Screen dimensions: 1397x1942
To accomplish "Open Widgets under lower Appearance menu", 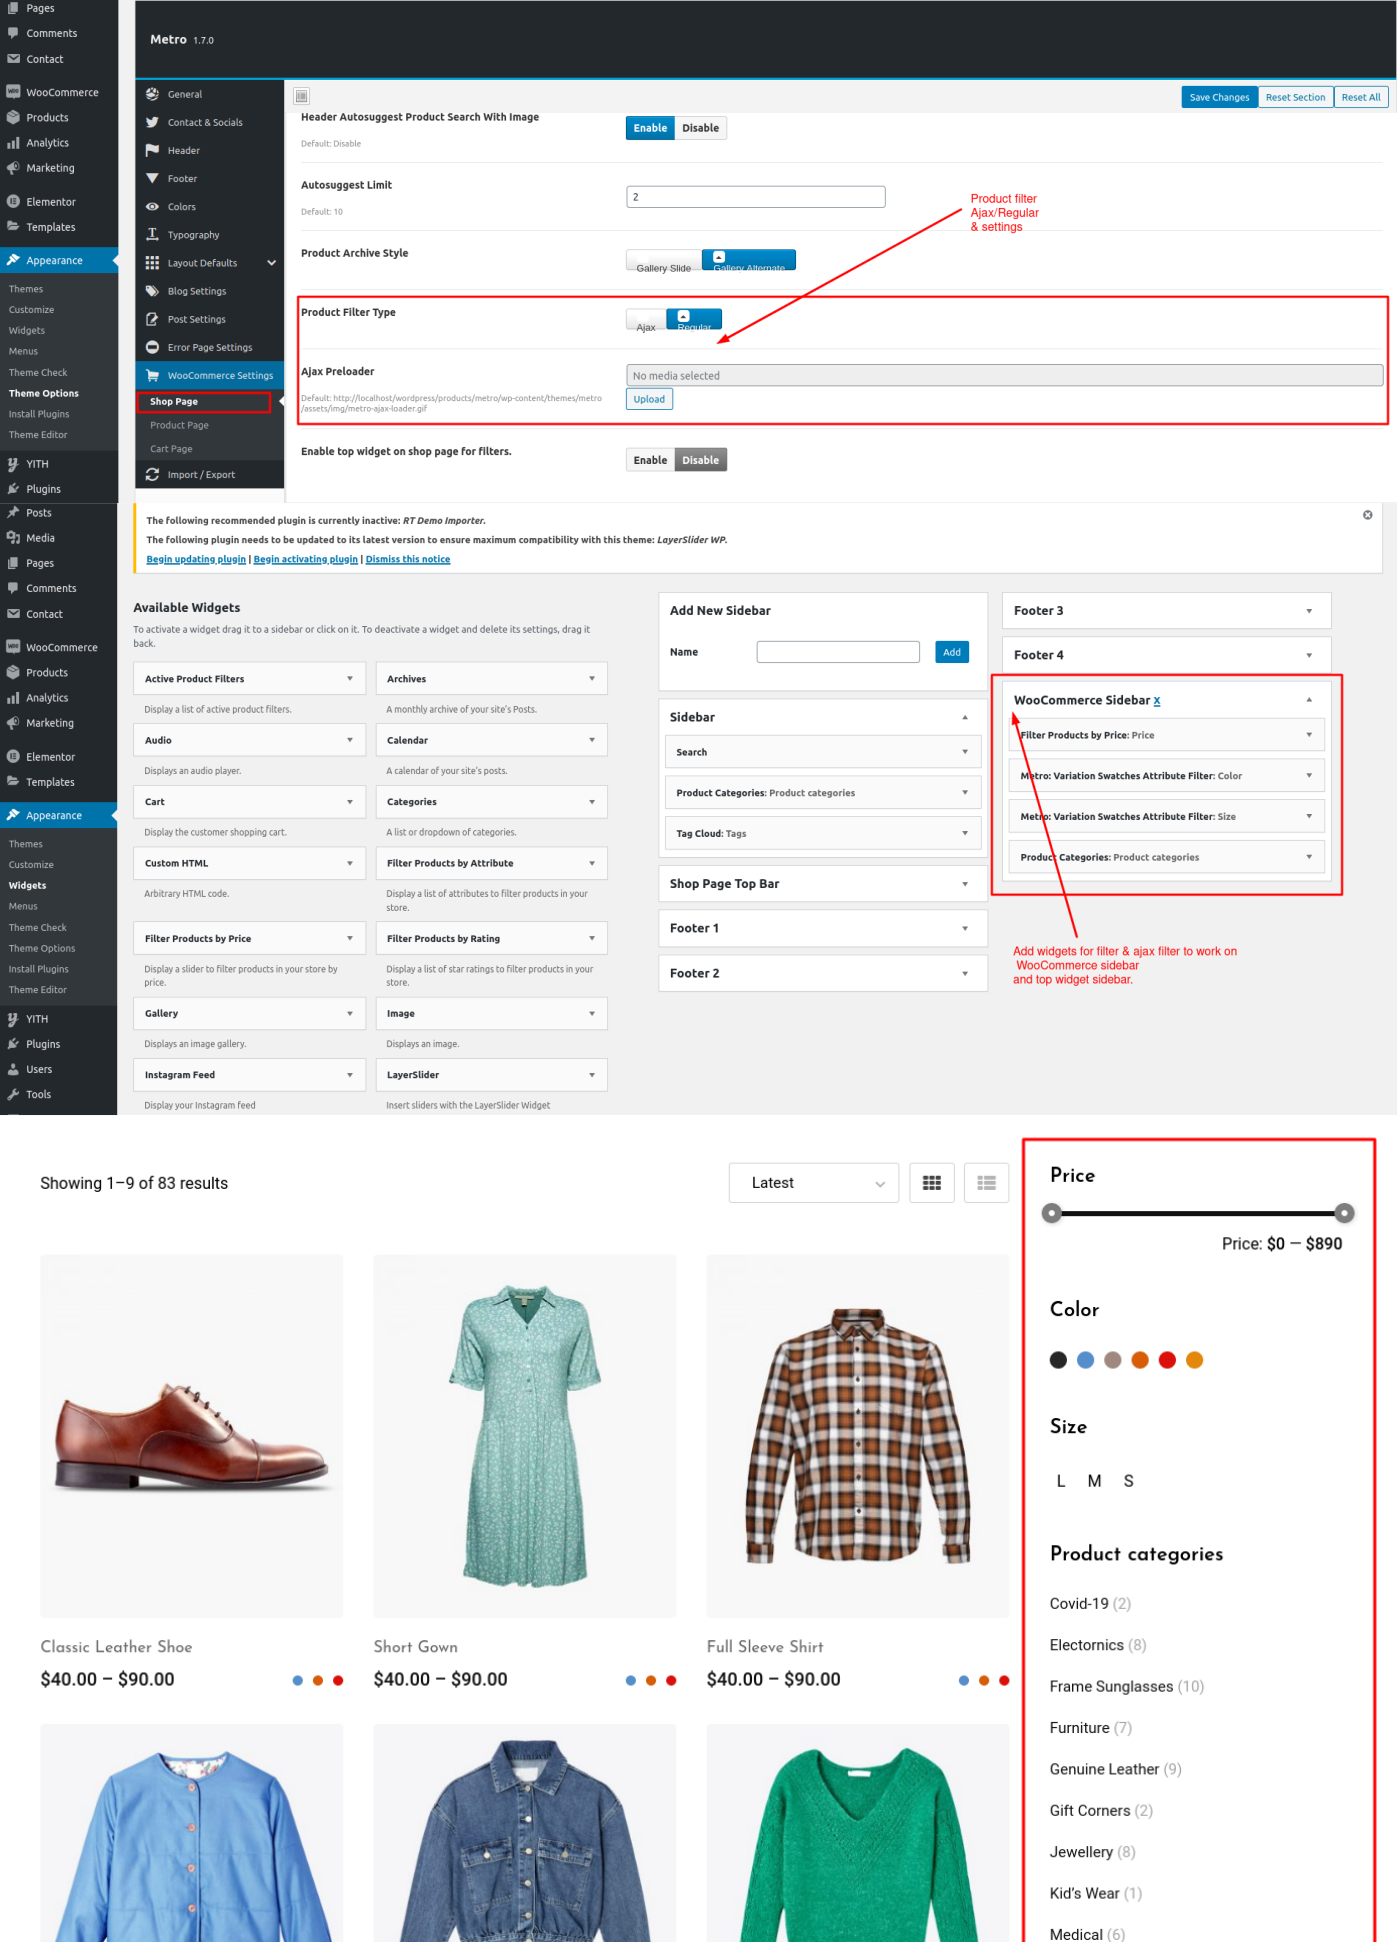I will coord(28,885).
